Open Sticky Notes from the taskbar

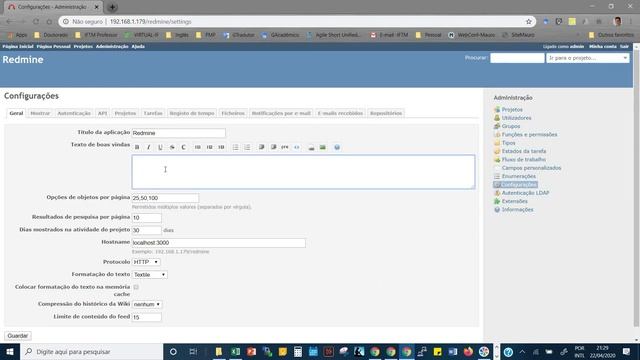438,351
